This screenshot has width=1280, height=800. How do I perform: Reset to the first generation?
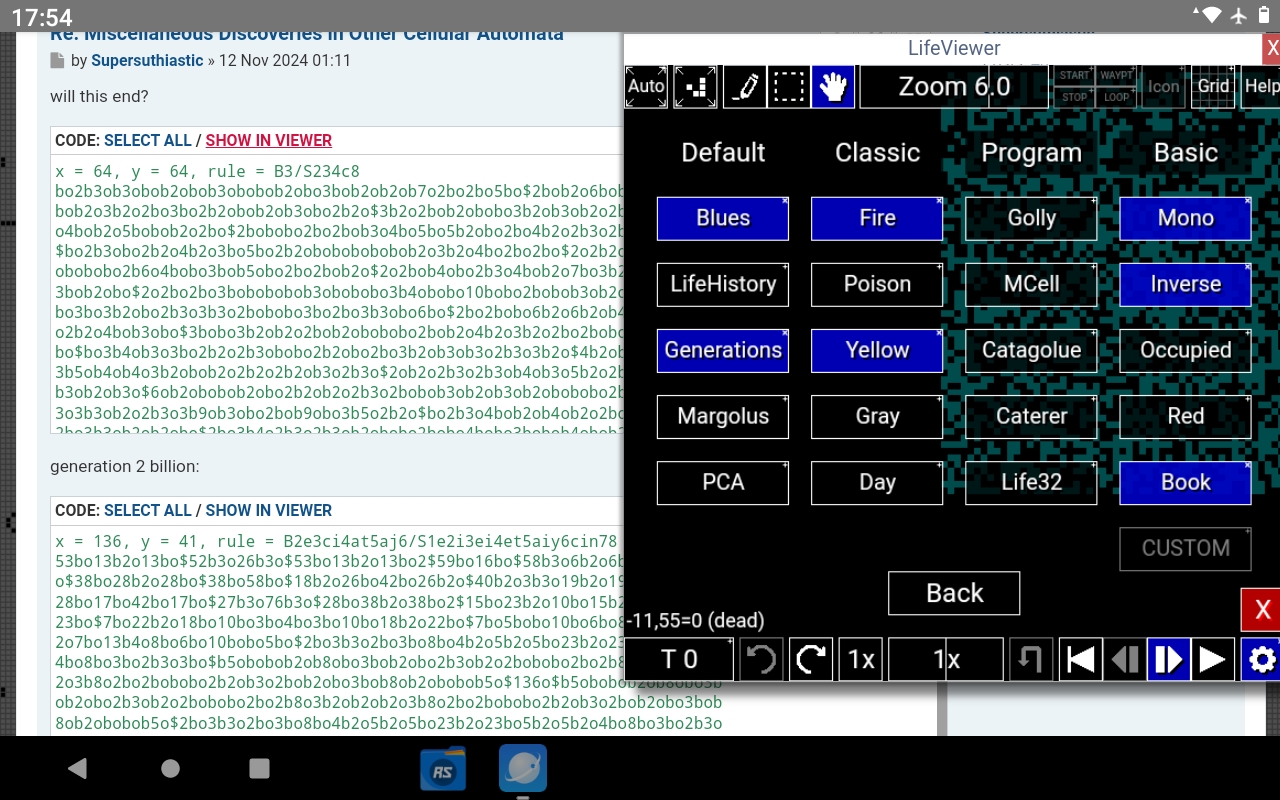click(x=1080, y=660)
